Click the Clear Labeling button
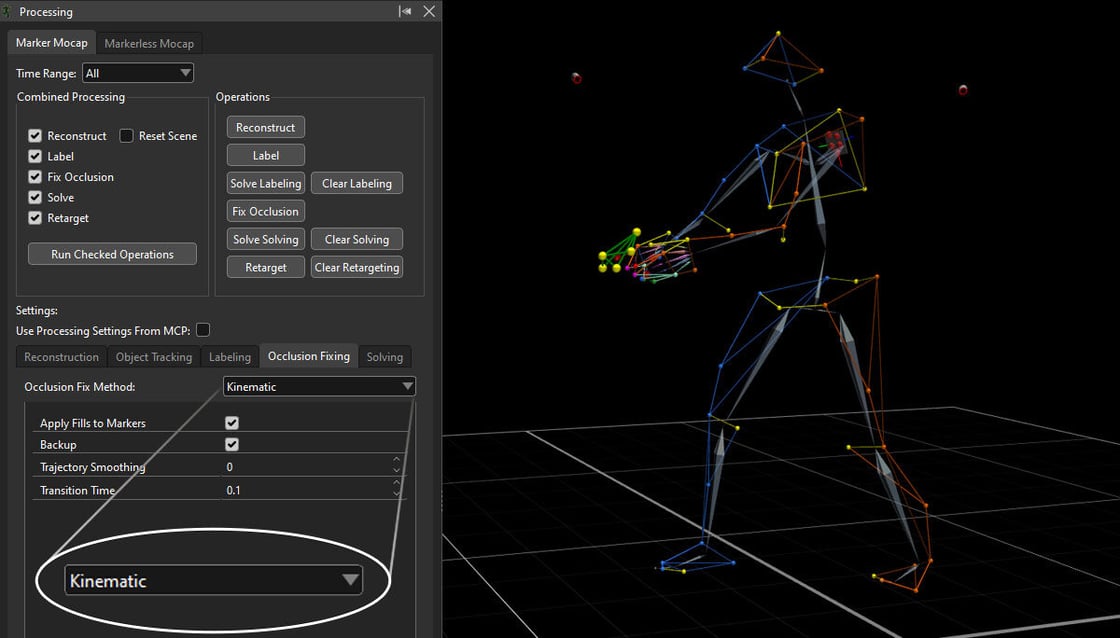 click(356, 183)
